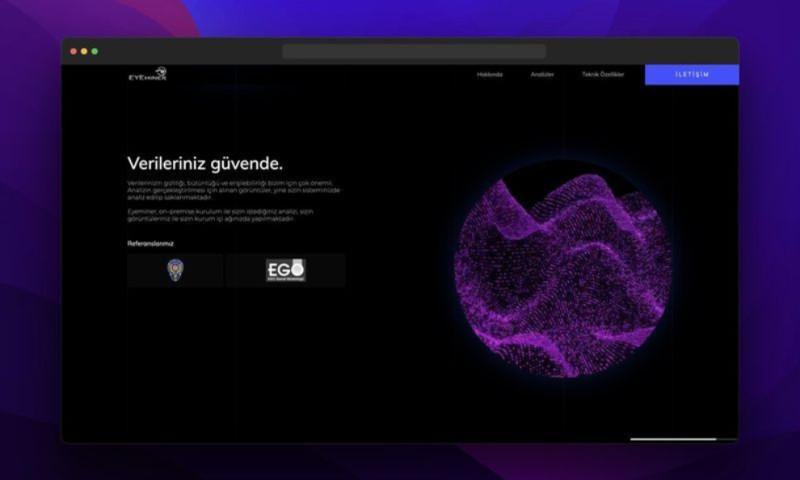
Task: Click the first paragraph about data privacy
Action: pos(233,190)
